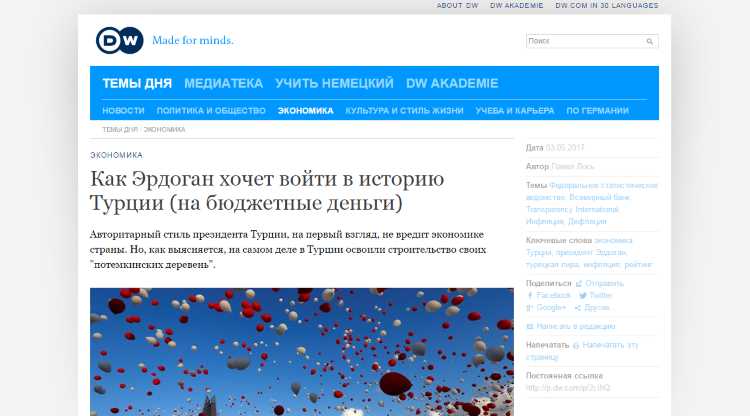Click the ЭКОНОМИКА label above headline
The width and height of the screenshot is (750, 416).
click(x=116, y=156)
